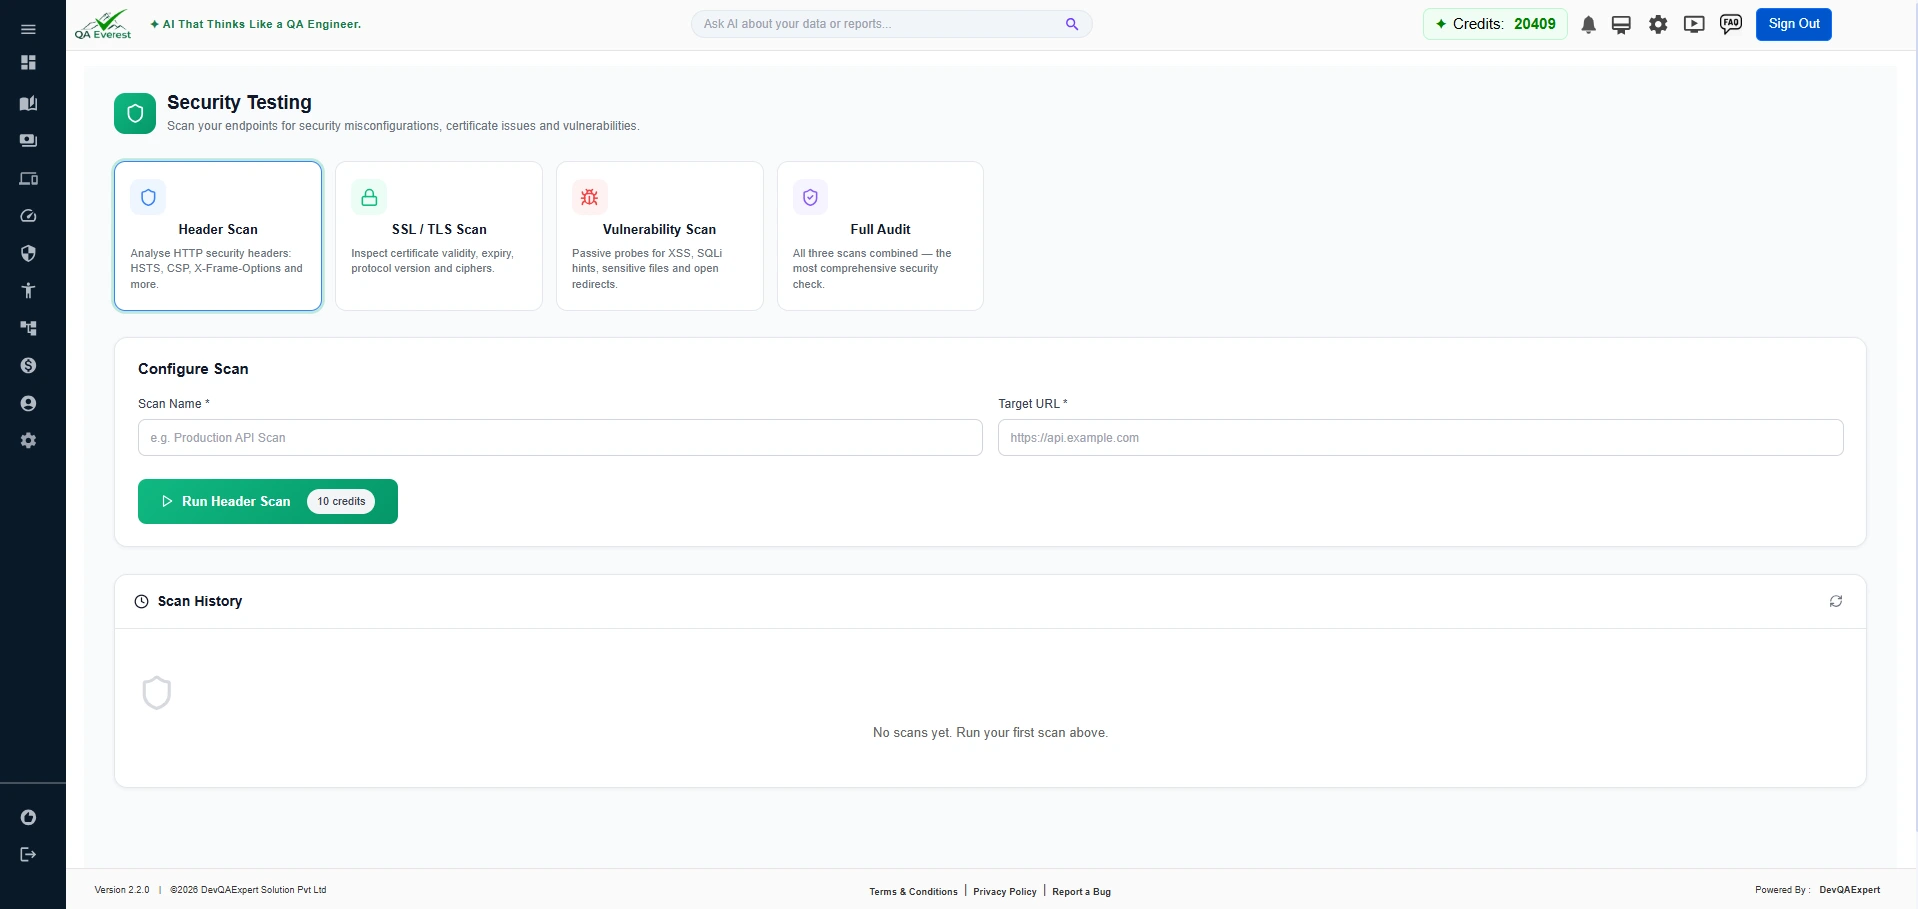1918x909 pixels.
Task: Focus the Ask AI search box
Action: tap(891, 24)
